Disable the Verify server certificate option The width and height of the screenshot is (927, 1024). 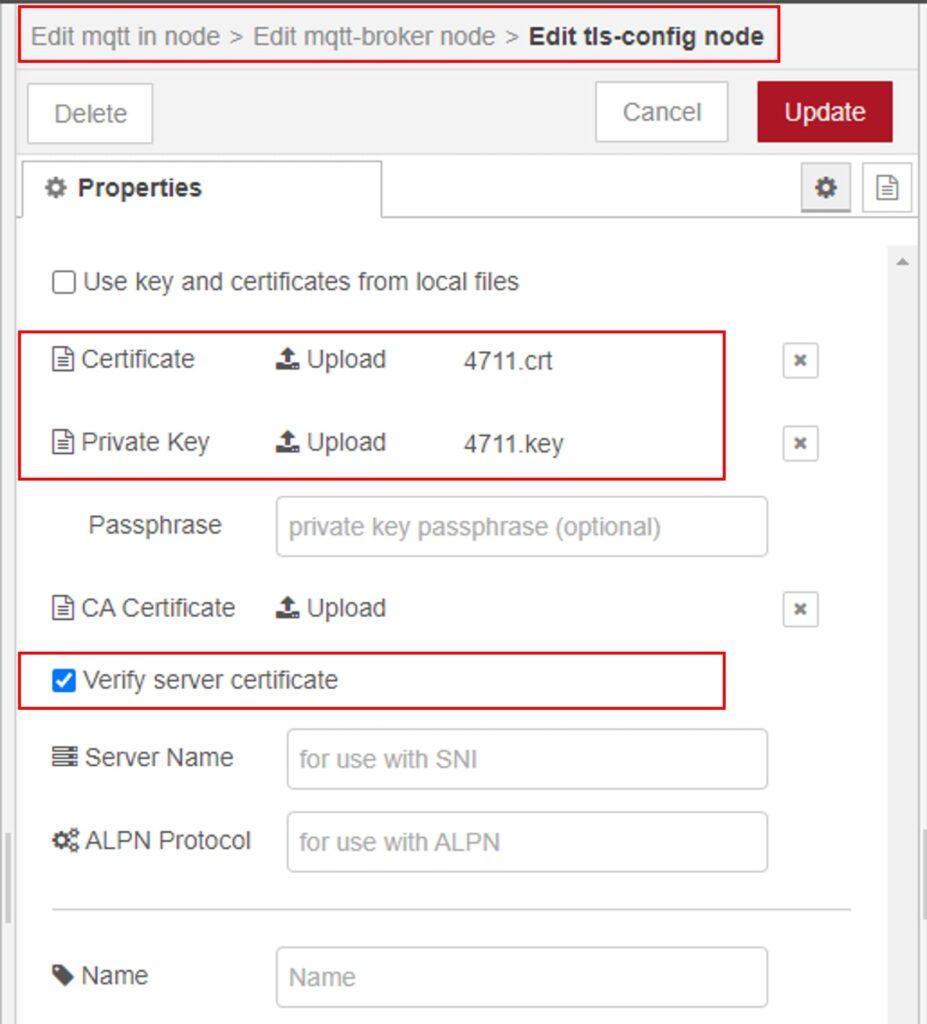coord(63,680)
